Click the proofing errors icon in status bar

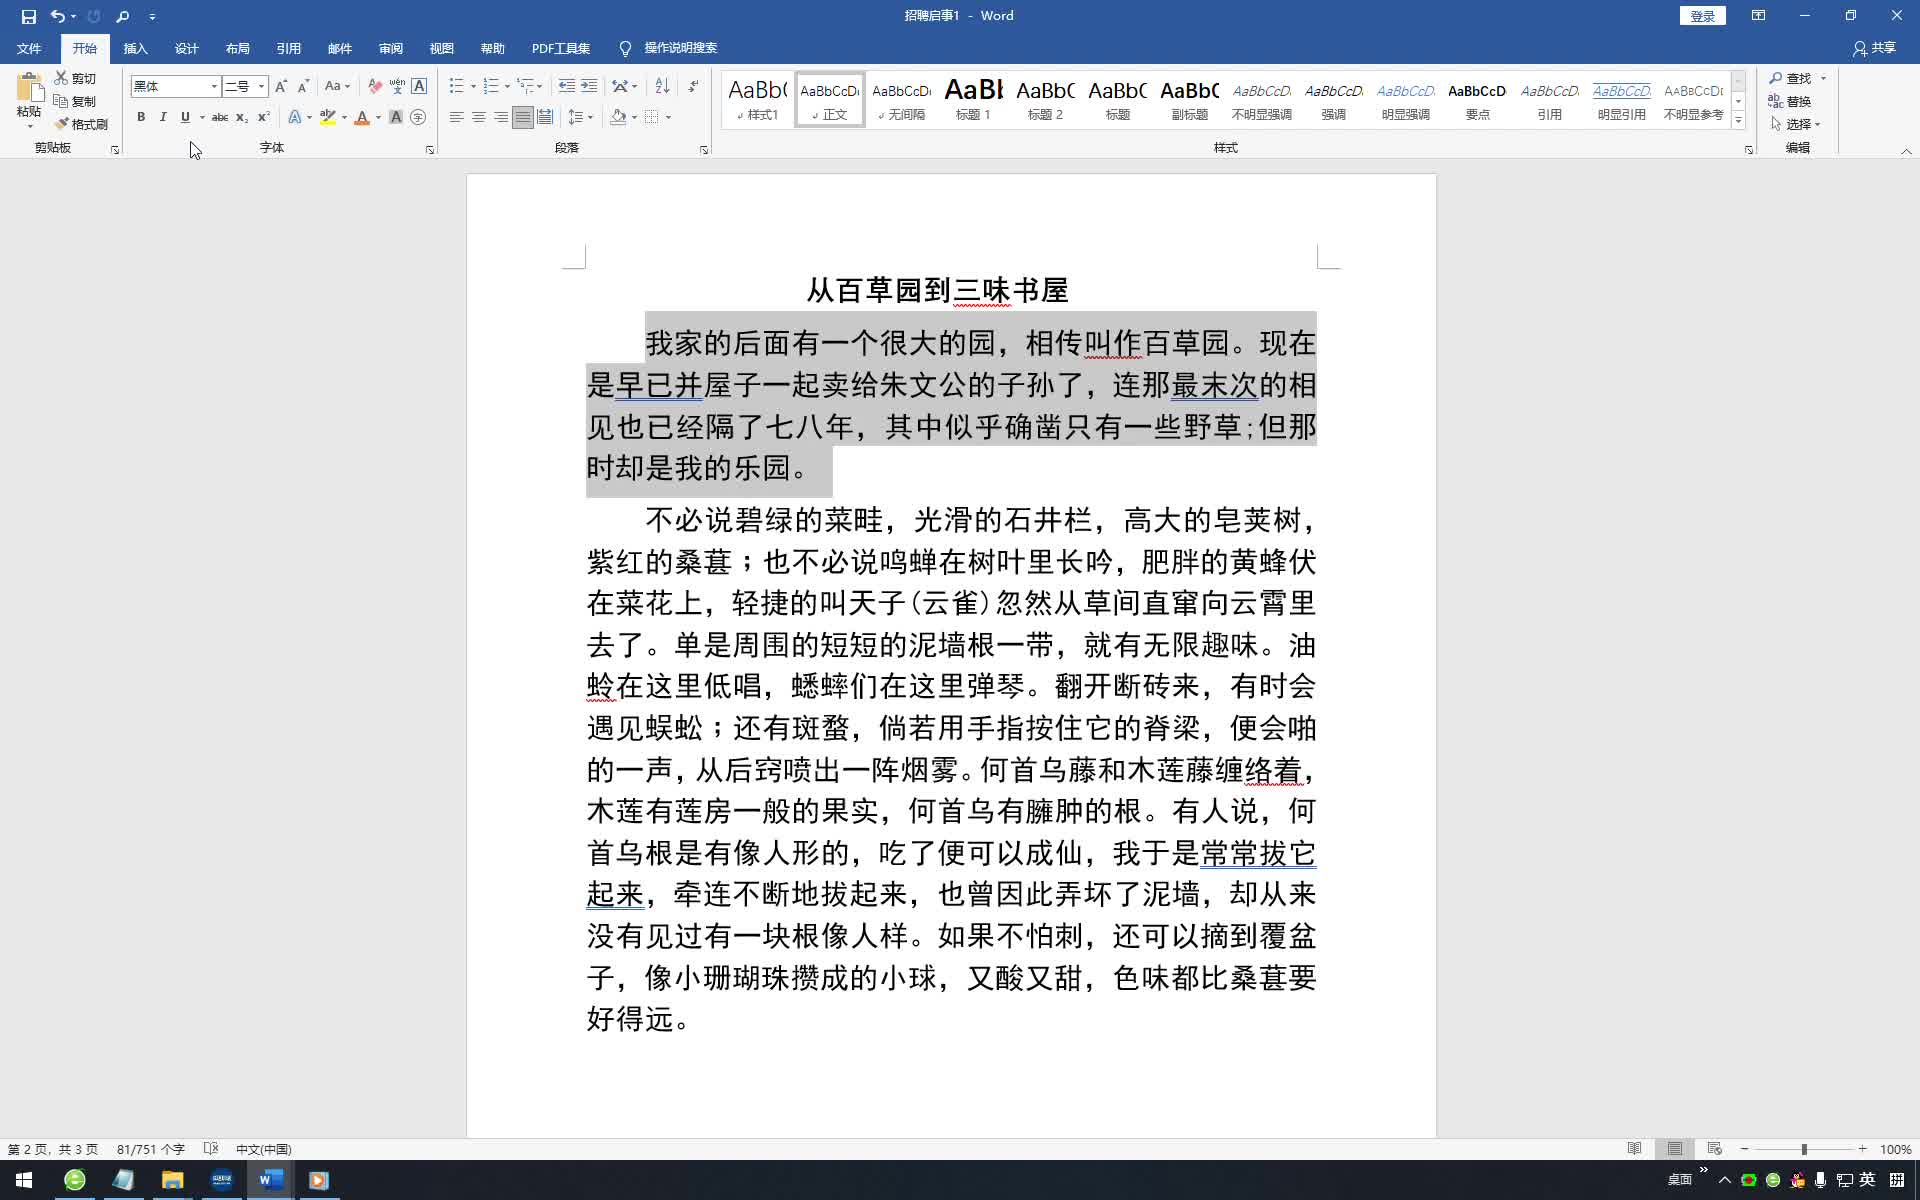tap(211, 1149)
